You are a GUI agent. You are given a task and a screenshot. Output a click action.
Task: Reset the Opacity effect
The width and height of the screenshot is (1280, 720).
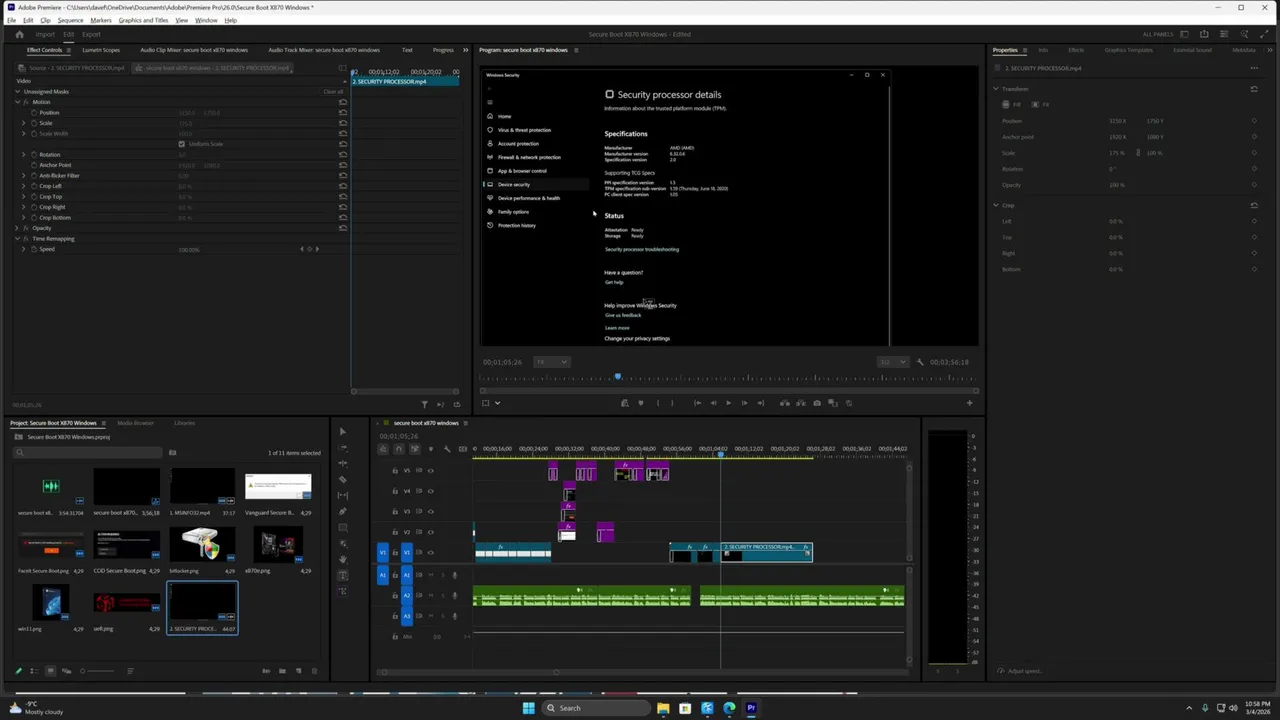(343, 228)
